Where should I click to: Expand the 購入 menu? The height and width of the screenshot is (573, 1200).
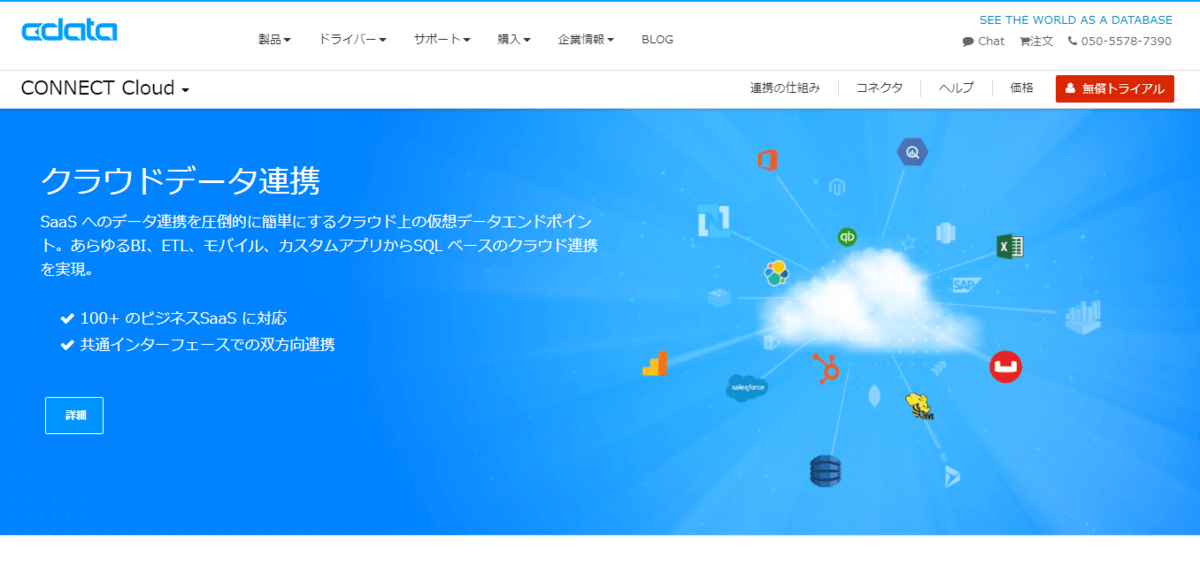click(514, 40)
